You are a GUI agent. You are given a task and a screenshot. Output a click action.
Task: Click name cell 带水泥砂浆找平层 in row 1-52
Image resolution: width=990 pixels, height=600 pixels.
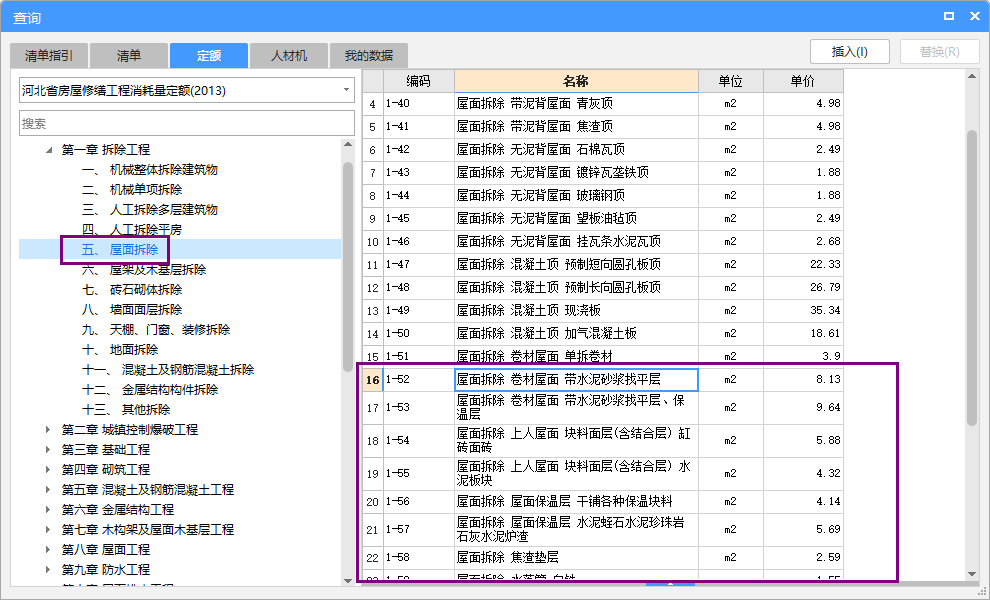(x=576, y=380)
